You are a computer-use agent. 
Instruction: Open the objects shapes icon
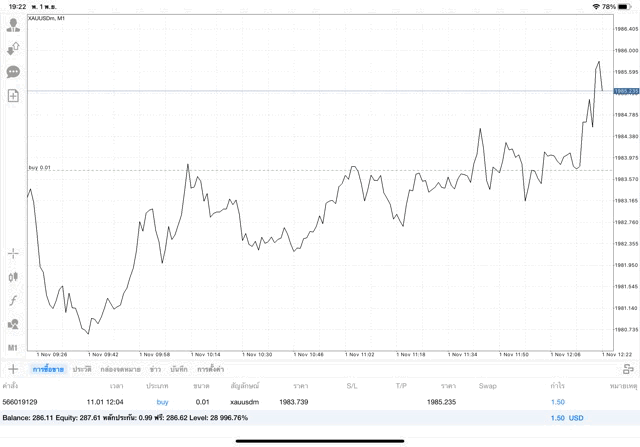coord(13,325)
